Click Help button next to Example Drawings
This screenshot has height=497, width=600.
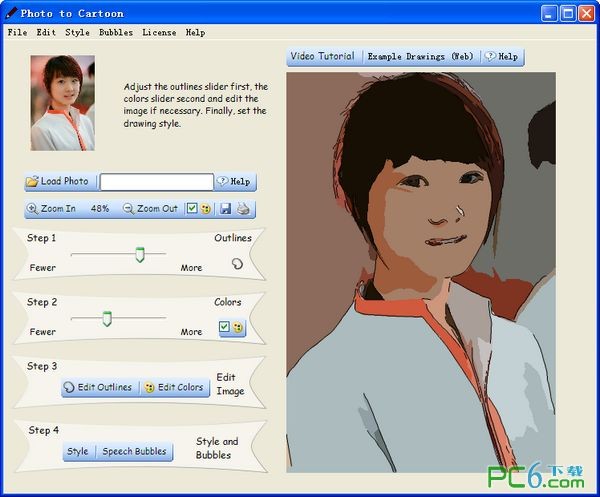(x=502, y=57)
